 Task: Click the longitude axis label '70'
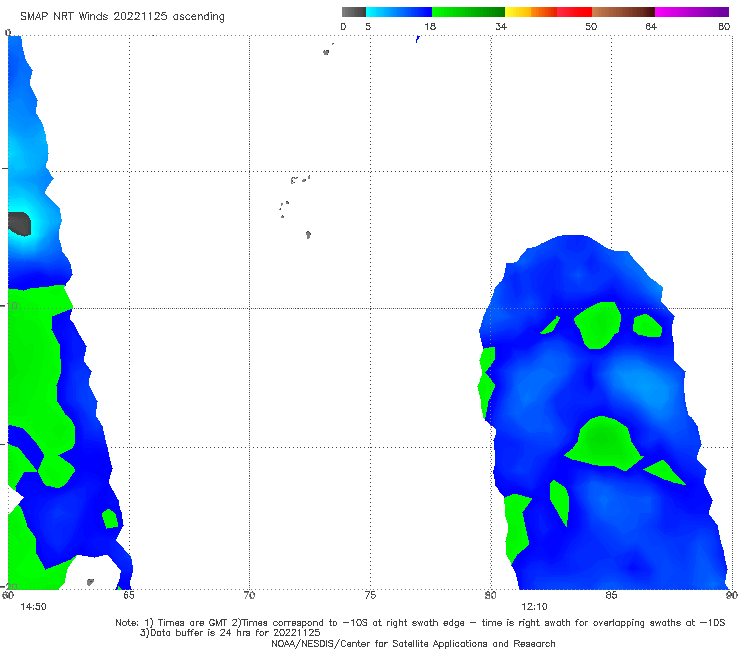tap(249, 595)
